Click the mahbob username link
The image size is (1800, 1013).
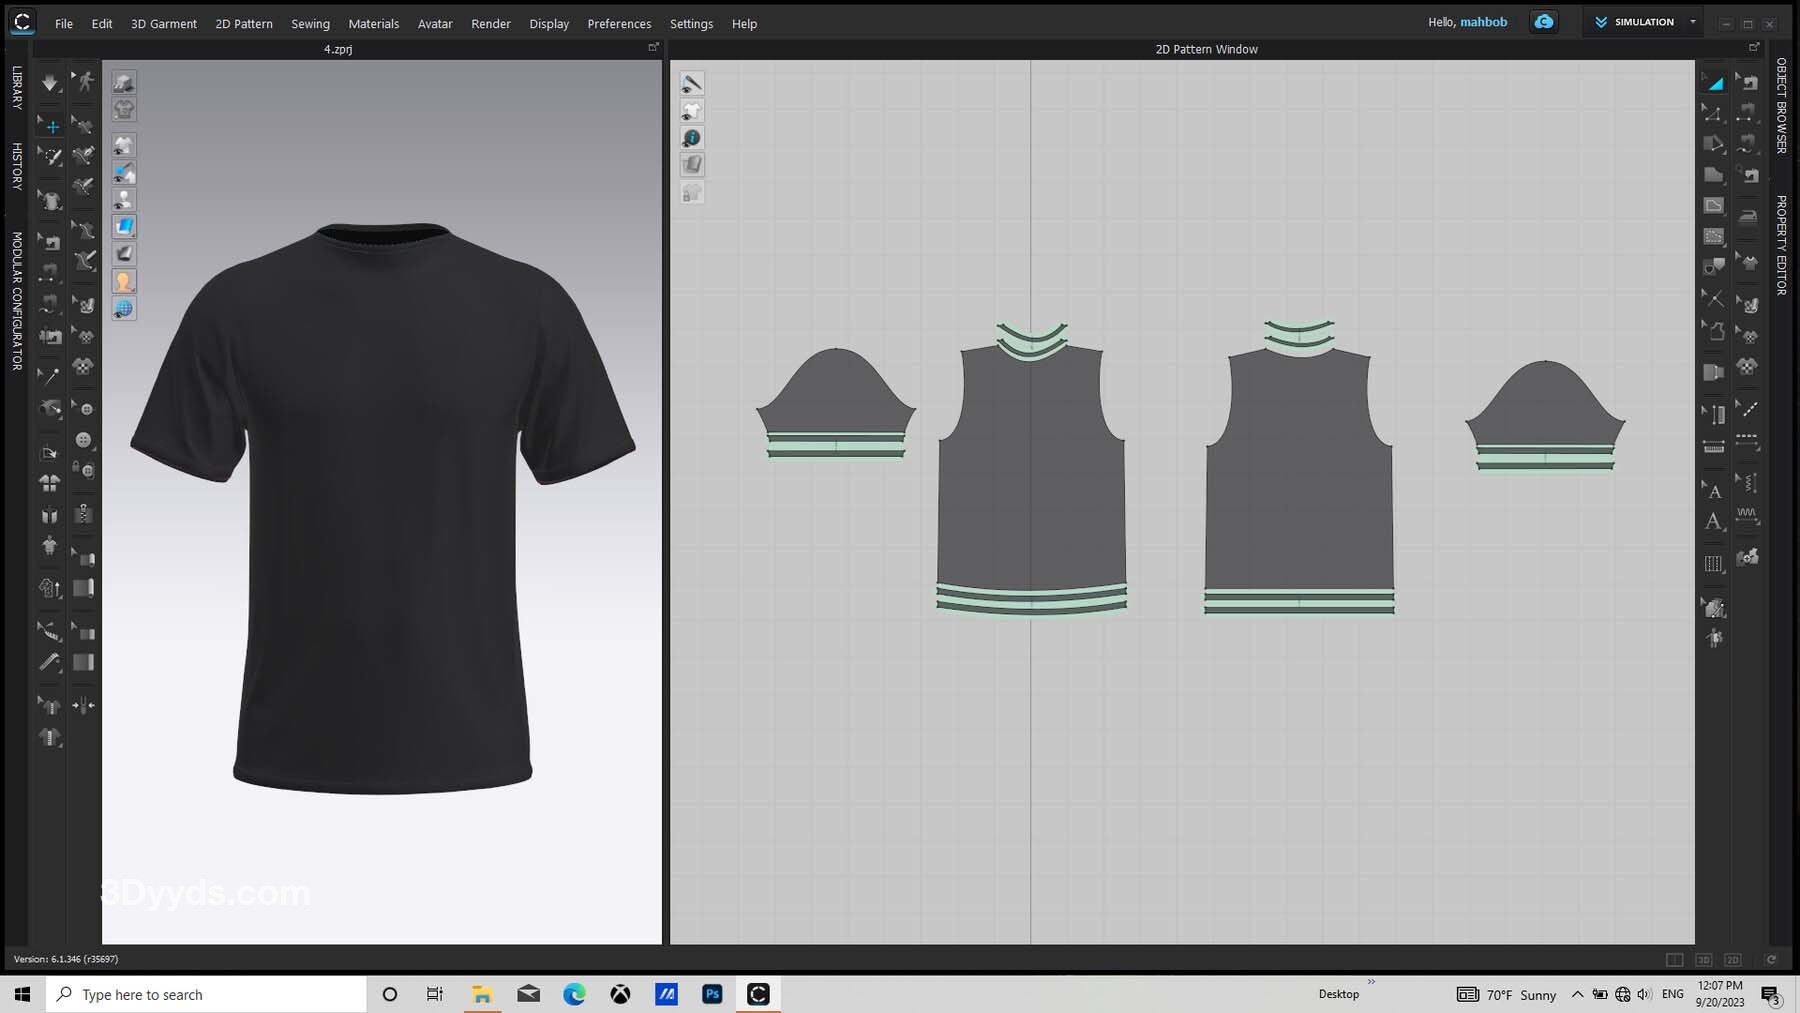pyautogui.click(x=1483, y=22)
